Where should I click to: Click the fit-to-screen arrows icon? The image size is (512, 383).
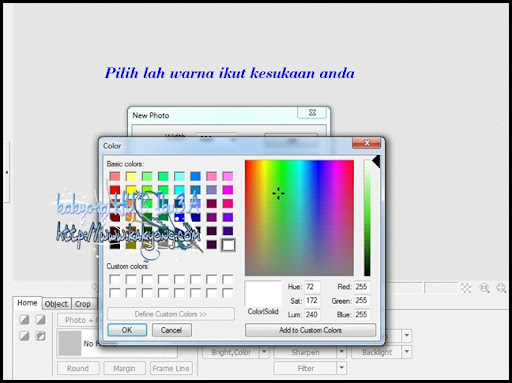pyautogui.click(x=466, y=288)
